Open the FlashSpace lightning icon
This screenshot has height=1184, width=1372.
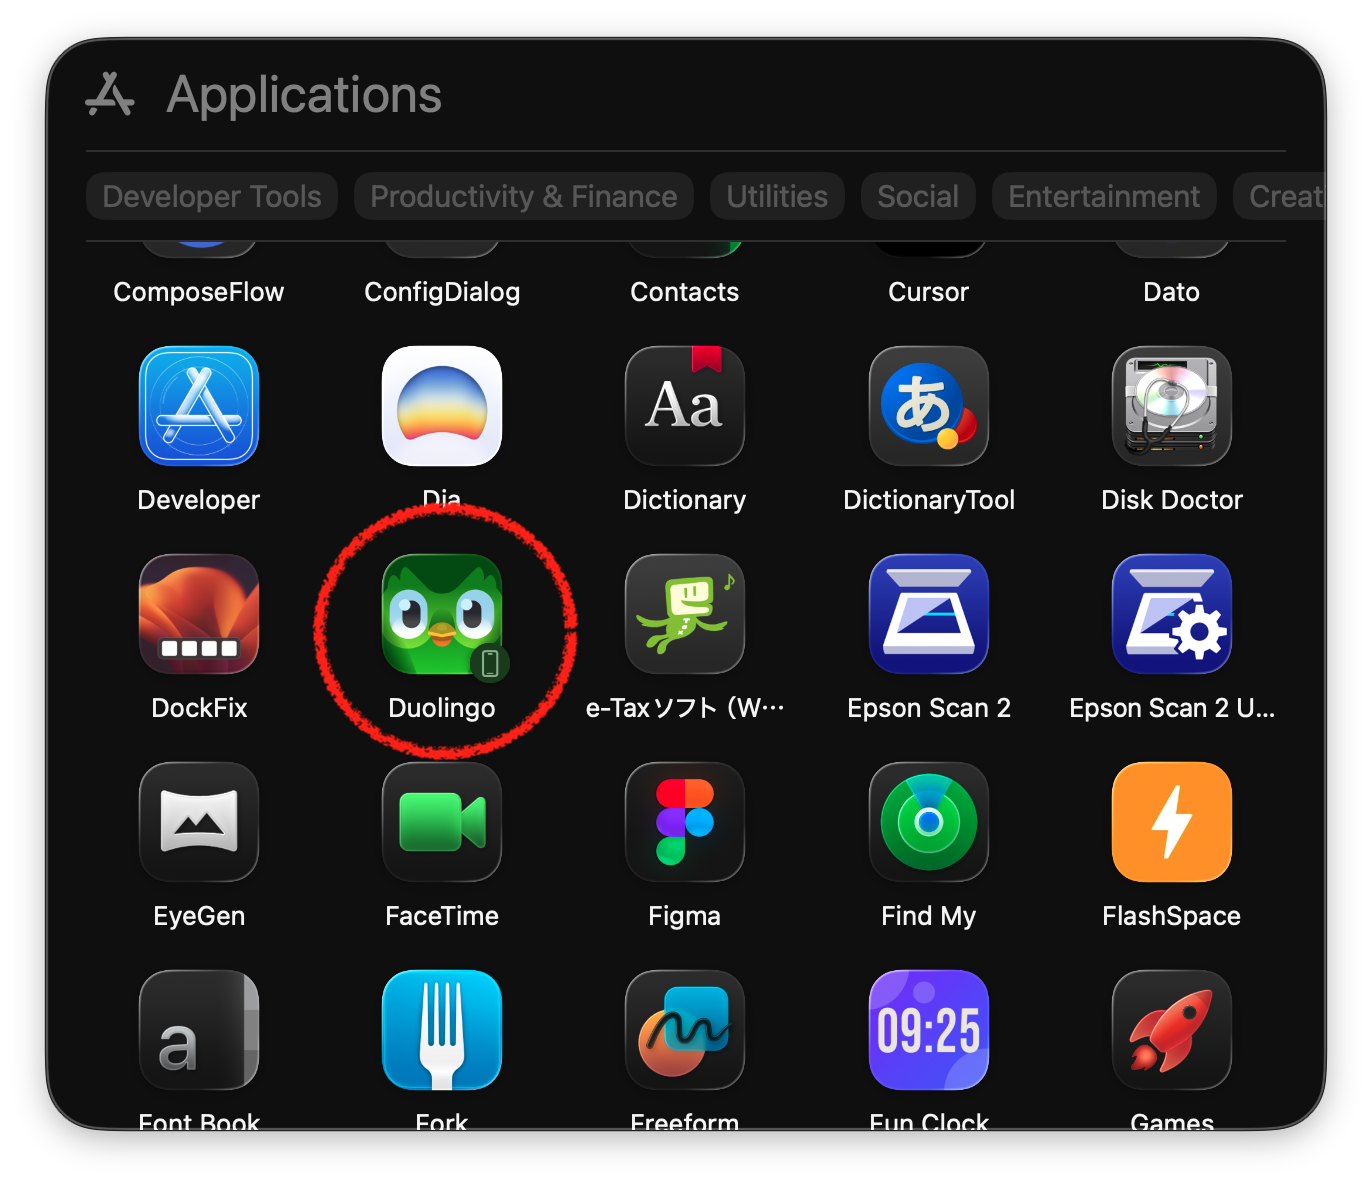(1172, 822)
